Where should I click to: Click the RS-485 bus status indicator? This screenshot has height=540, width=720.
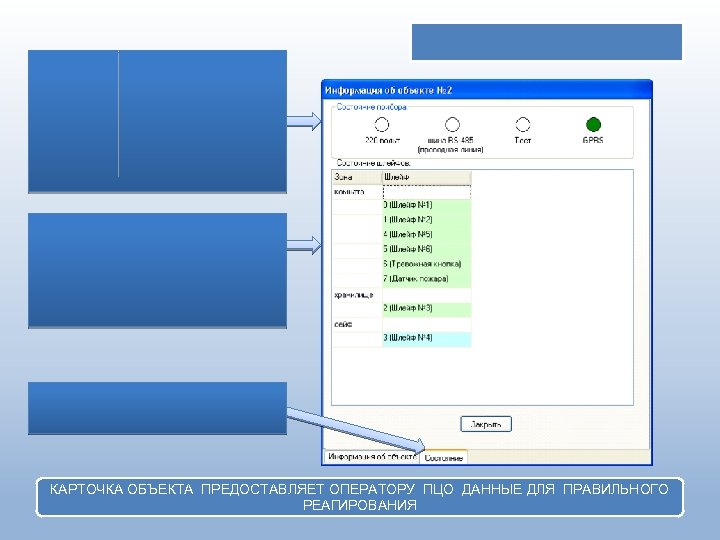[452, 124]
